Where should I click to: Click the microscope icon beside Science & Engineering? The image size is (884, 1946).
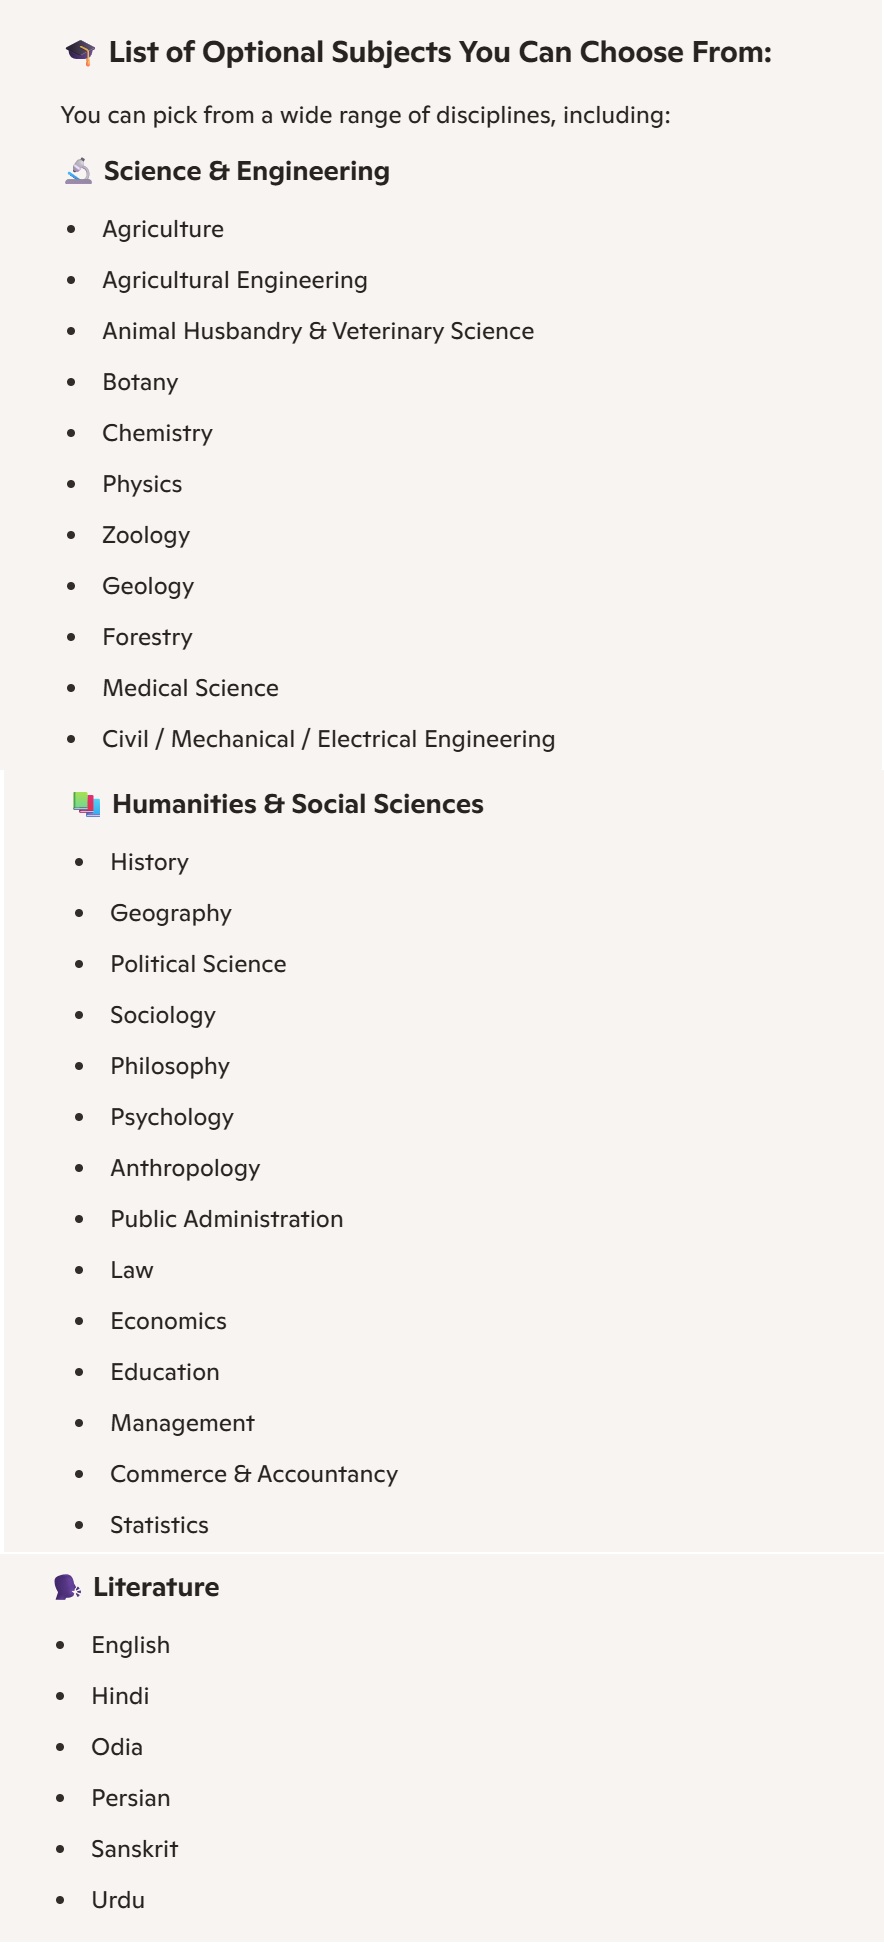78,171
